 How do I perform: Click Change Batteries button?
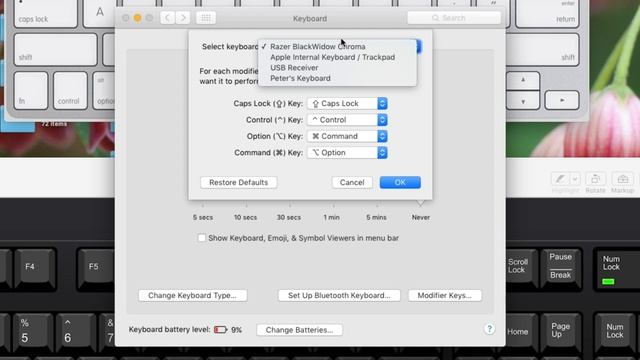click(x=299, y=330)
